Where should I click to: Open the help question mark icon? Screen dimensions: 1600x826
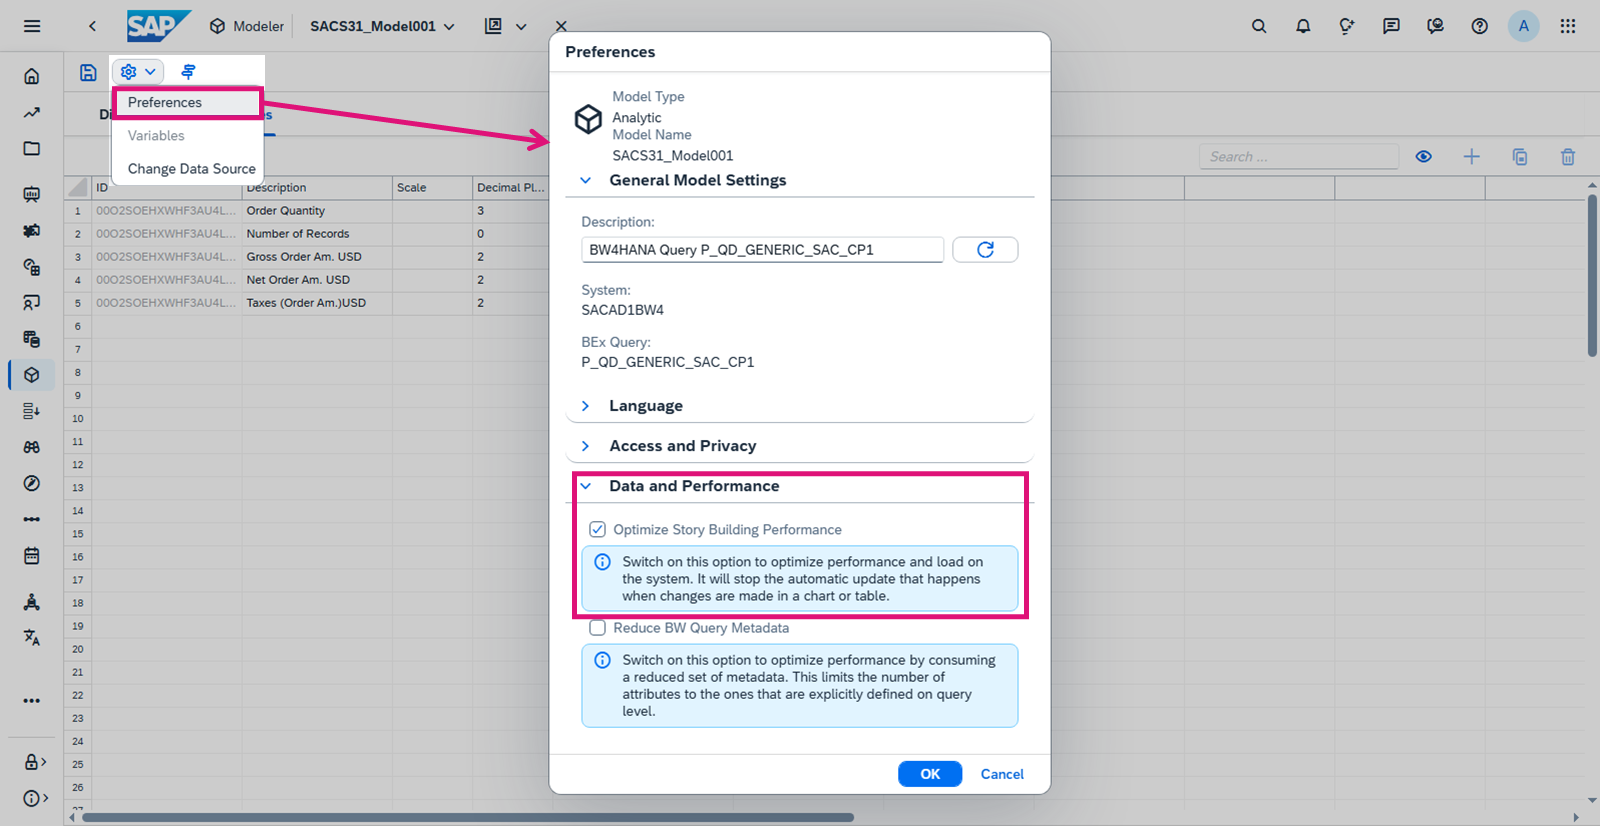pyautogui.click(x=1479, y=26)
